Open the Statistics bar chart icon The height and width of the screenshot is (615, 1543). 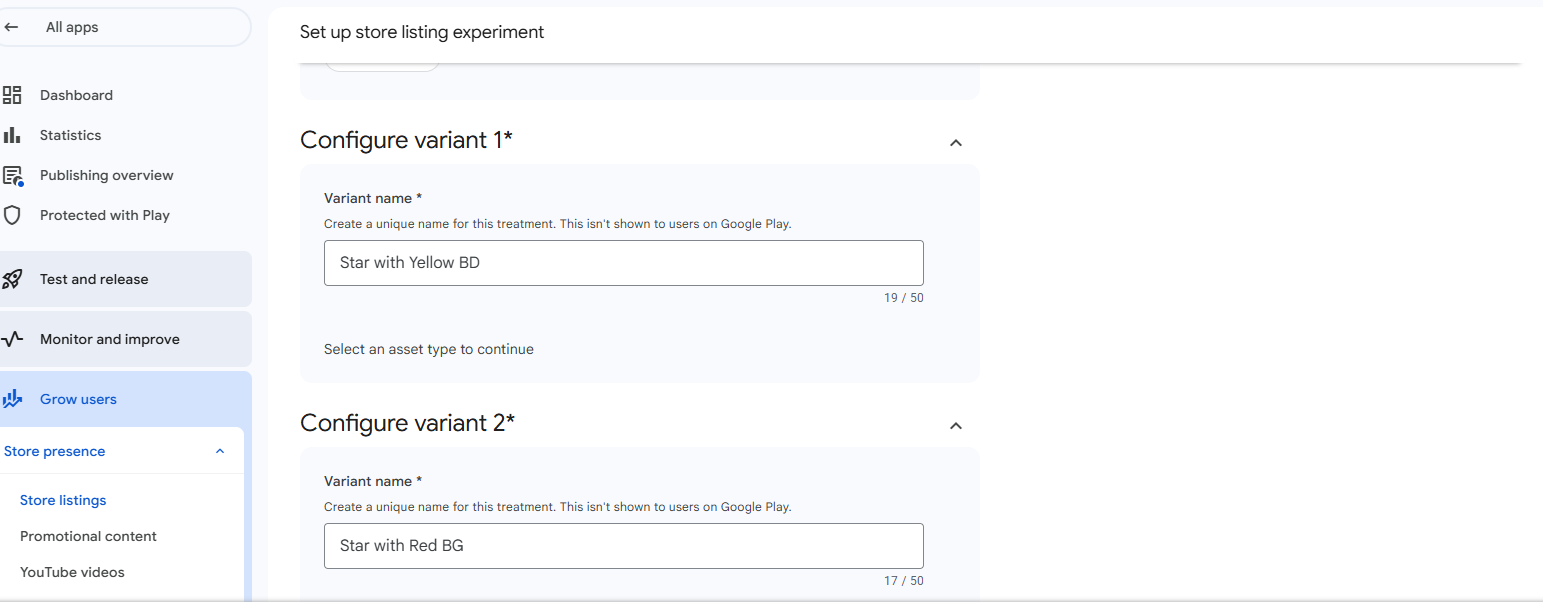[12, 135]
